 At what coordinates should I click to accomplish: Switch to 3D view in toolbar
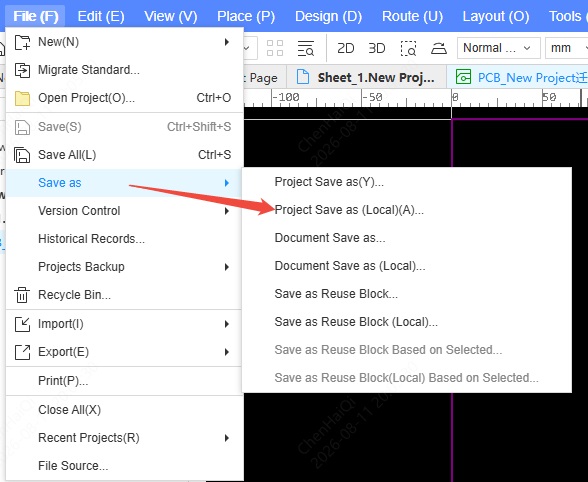point(376,48)
